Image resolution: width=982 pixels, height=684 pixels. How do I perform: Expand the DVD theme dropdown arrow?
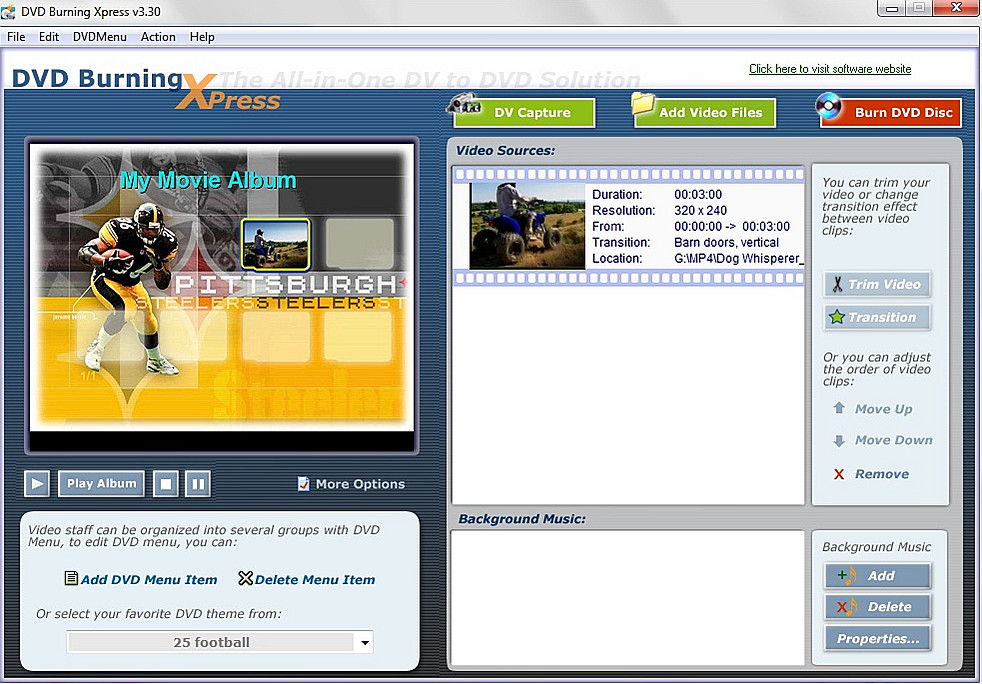364,642
